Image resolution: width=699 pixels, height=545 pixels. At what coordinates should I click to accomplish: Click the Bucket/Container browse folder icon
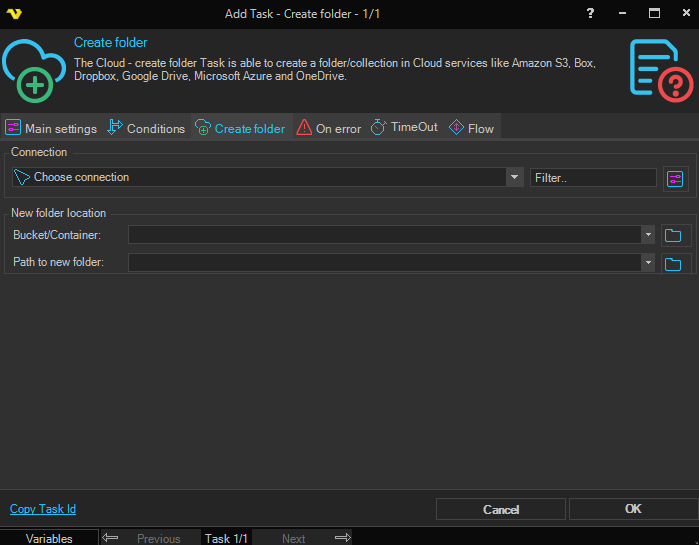tap(673, 235)
